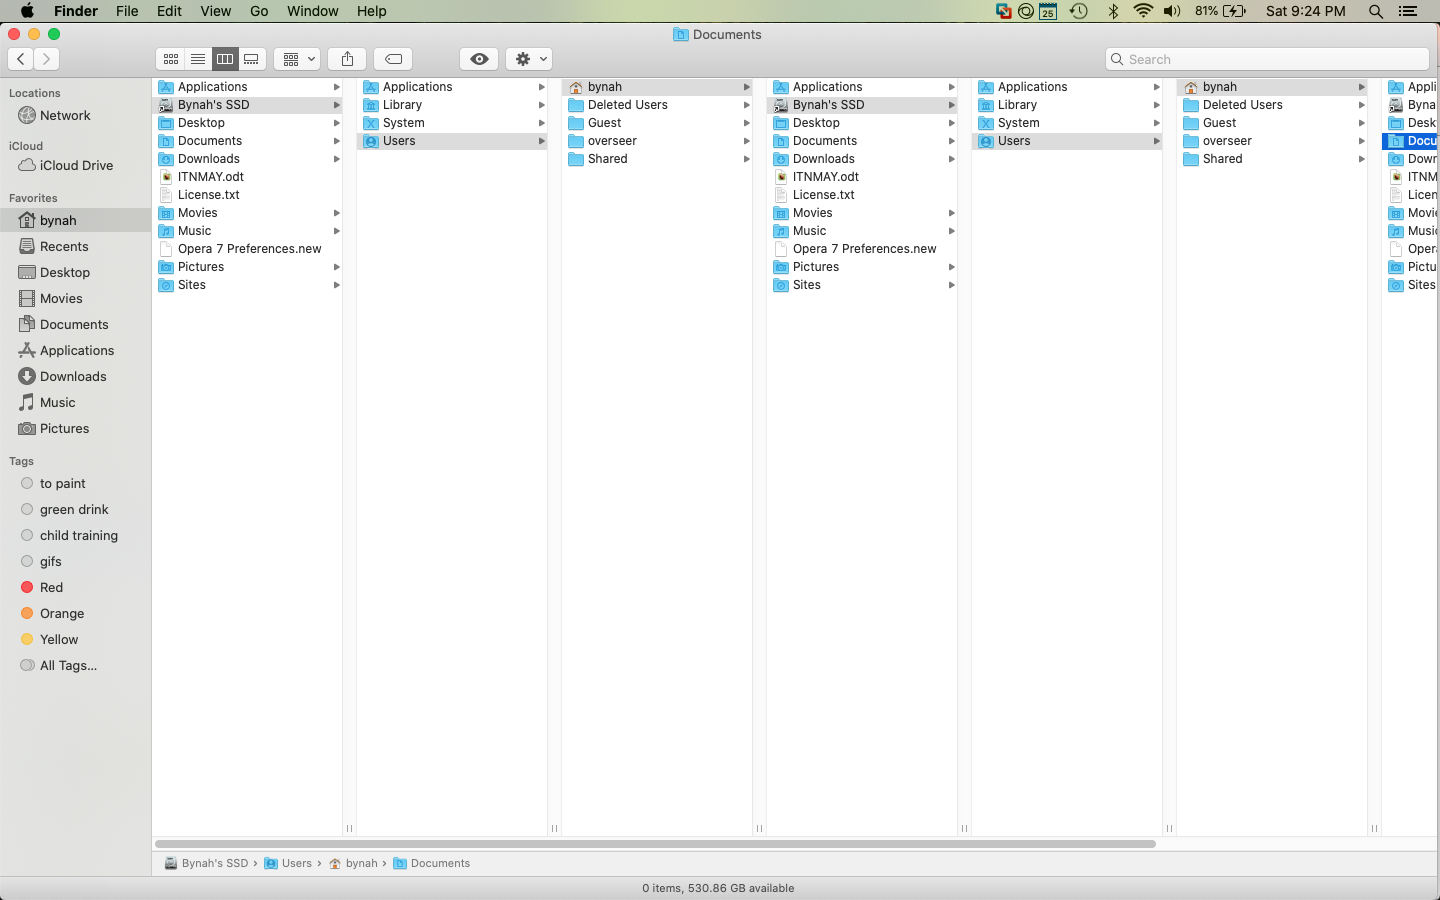Viewport: 1440px width, 900px height.
Task: Click the back navigation button
Action: (20, 59)
